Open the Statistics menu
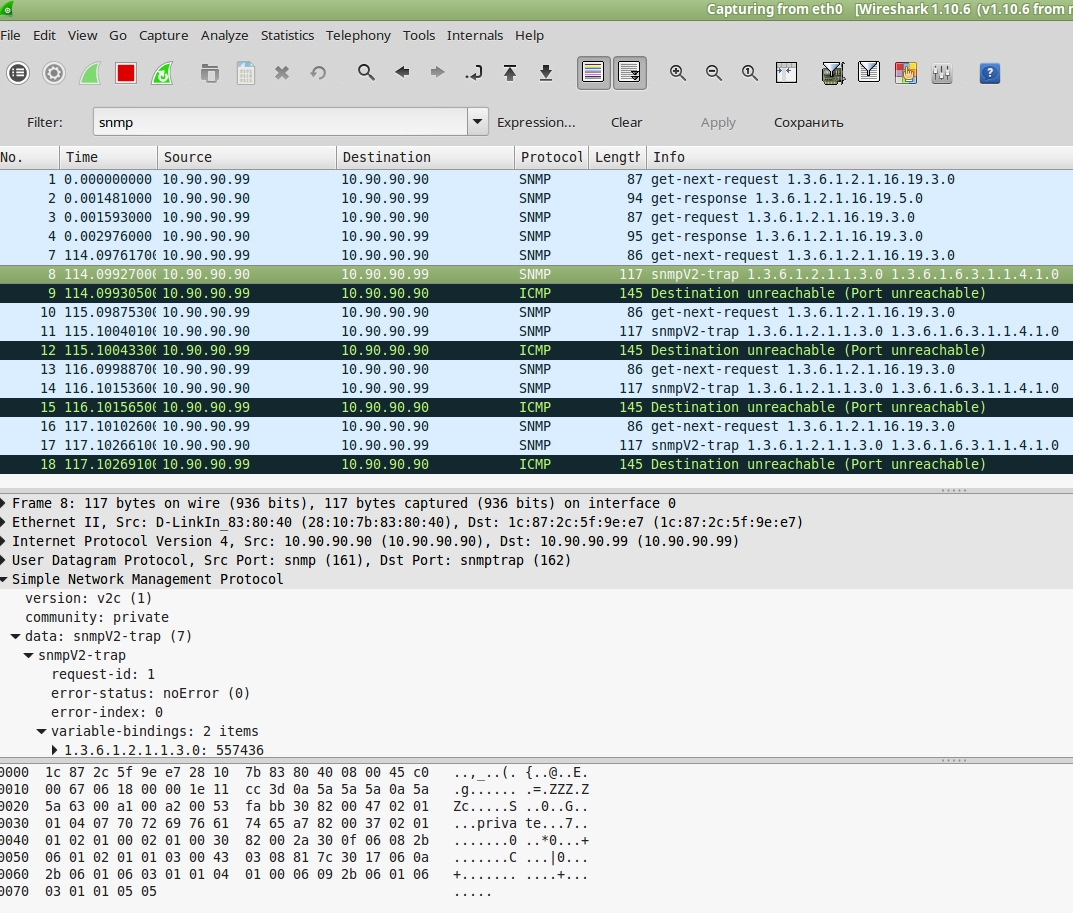Screen dimensions: 1073x913 click(x=287, y=35)
